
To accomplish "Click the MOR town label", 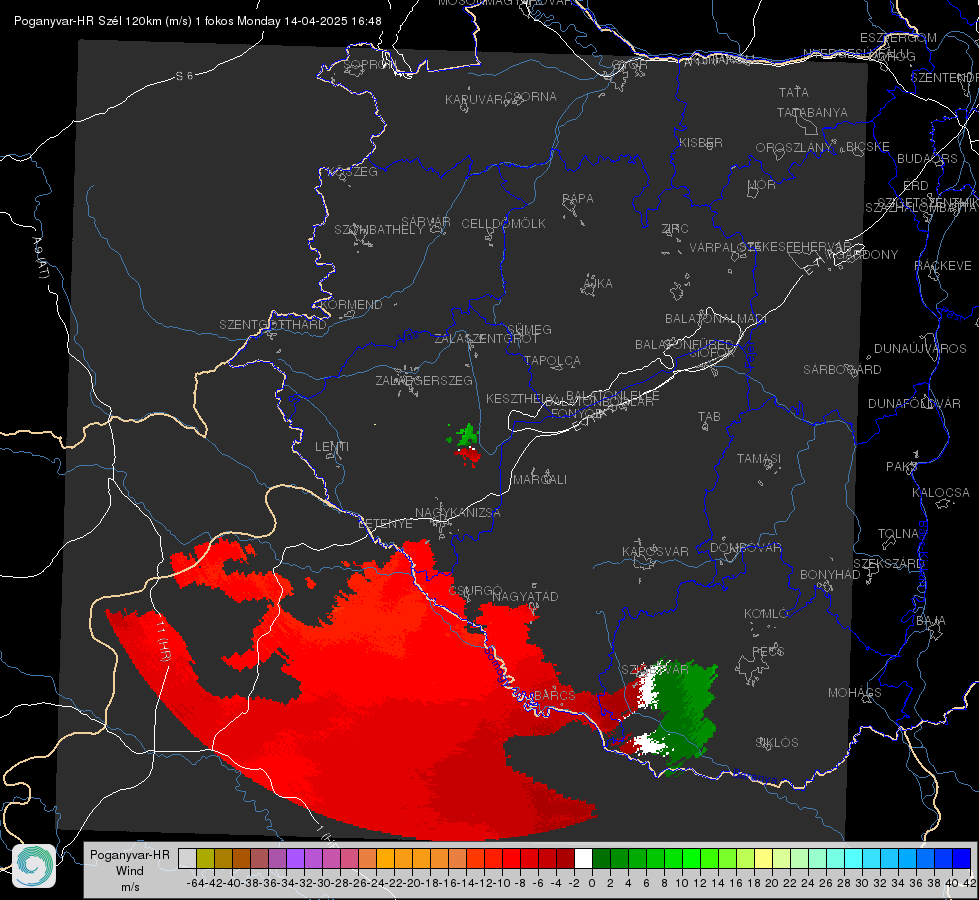I will tap(762, 184).
